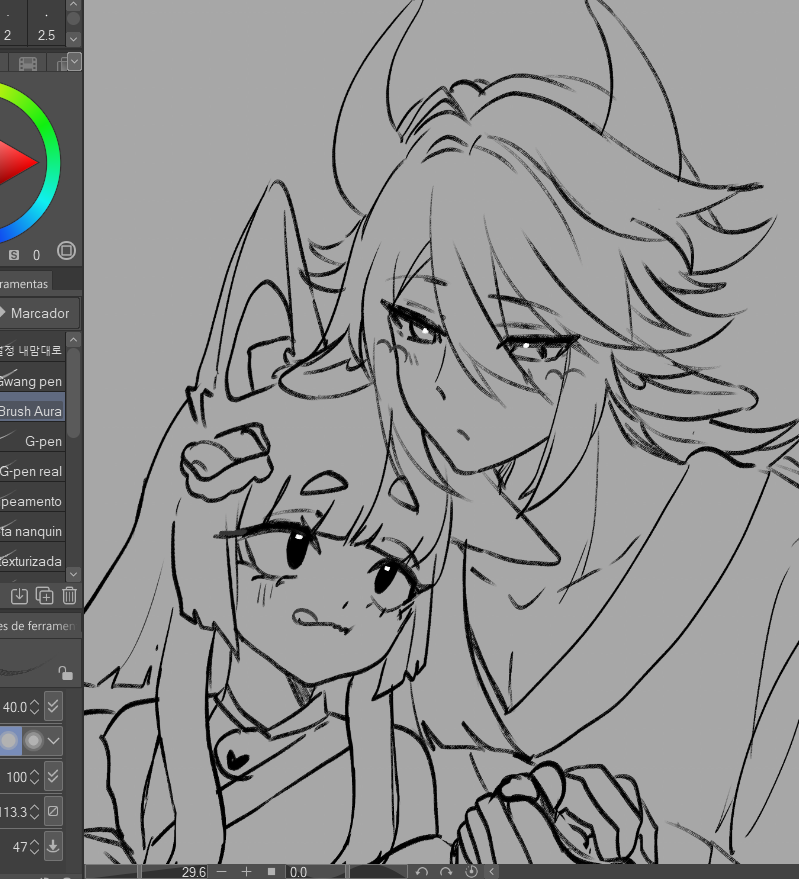Reset canvas rotation icon
799x879 pixels.
tap(471, 871)
